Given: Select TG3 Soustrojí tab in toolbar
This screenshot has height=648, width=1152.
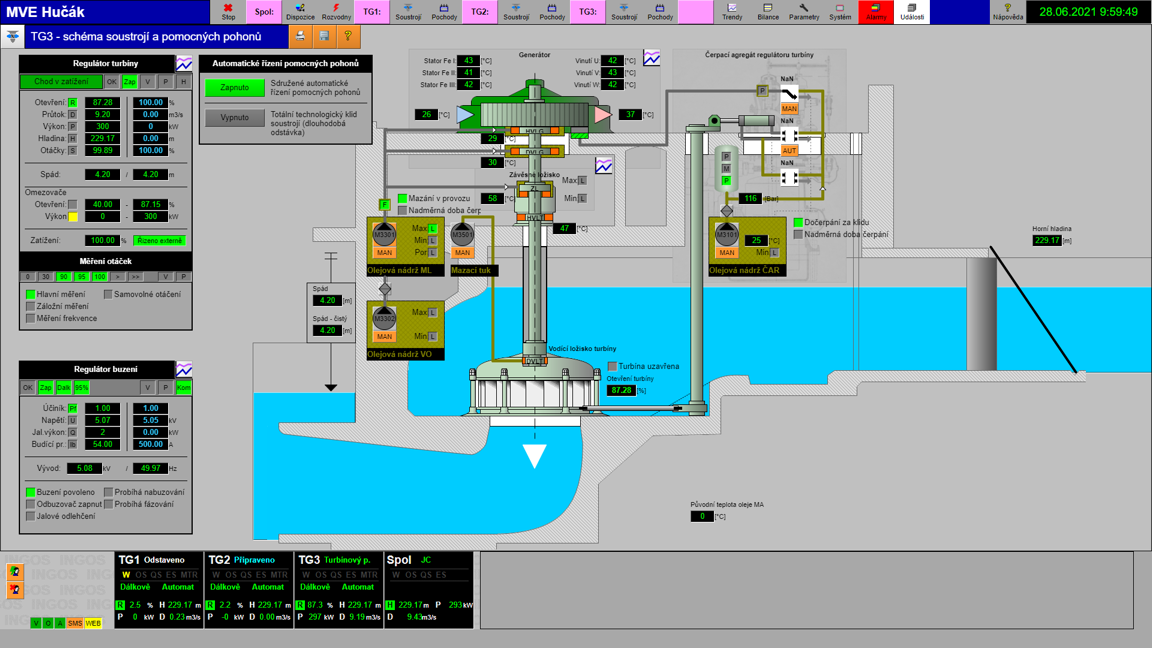Looking at the screenshot, I should 624,12.
